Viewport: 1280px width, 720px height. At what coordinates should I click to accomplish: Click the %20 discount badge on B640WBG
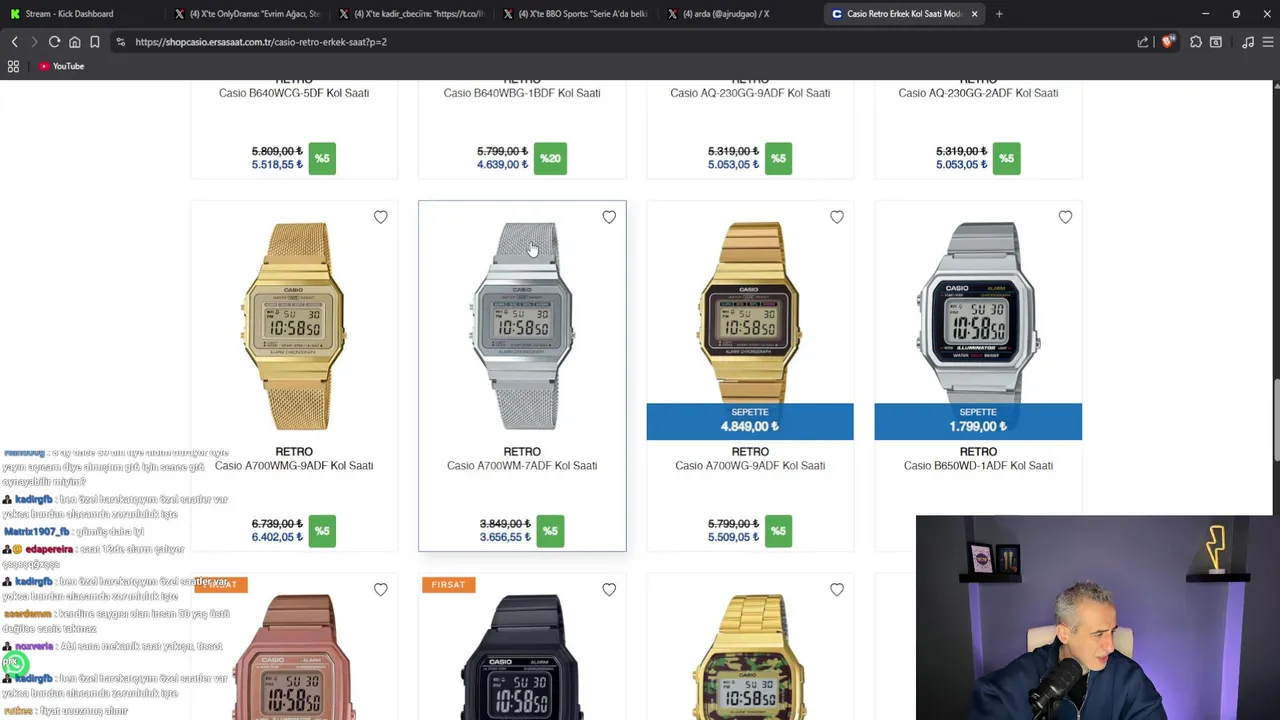point(550,158)
